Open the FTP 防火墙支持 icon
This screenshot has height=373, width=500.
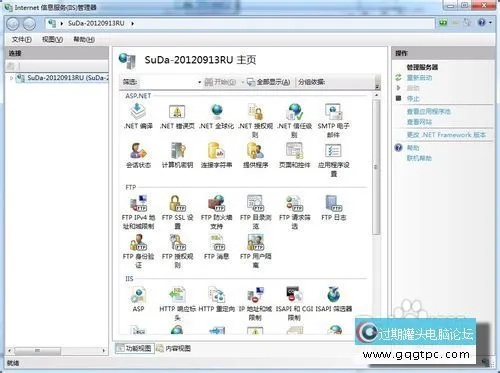[x=216, y=212]
